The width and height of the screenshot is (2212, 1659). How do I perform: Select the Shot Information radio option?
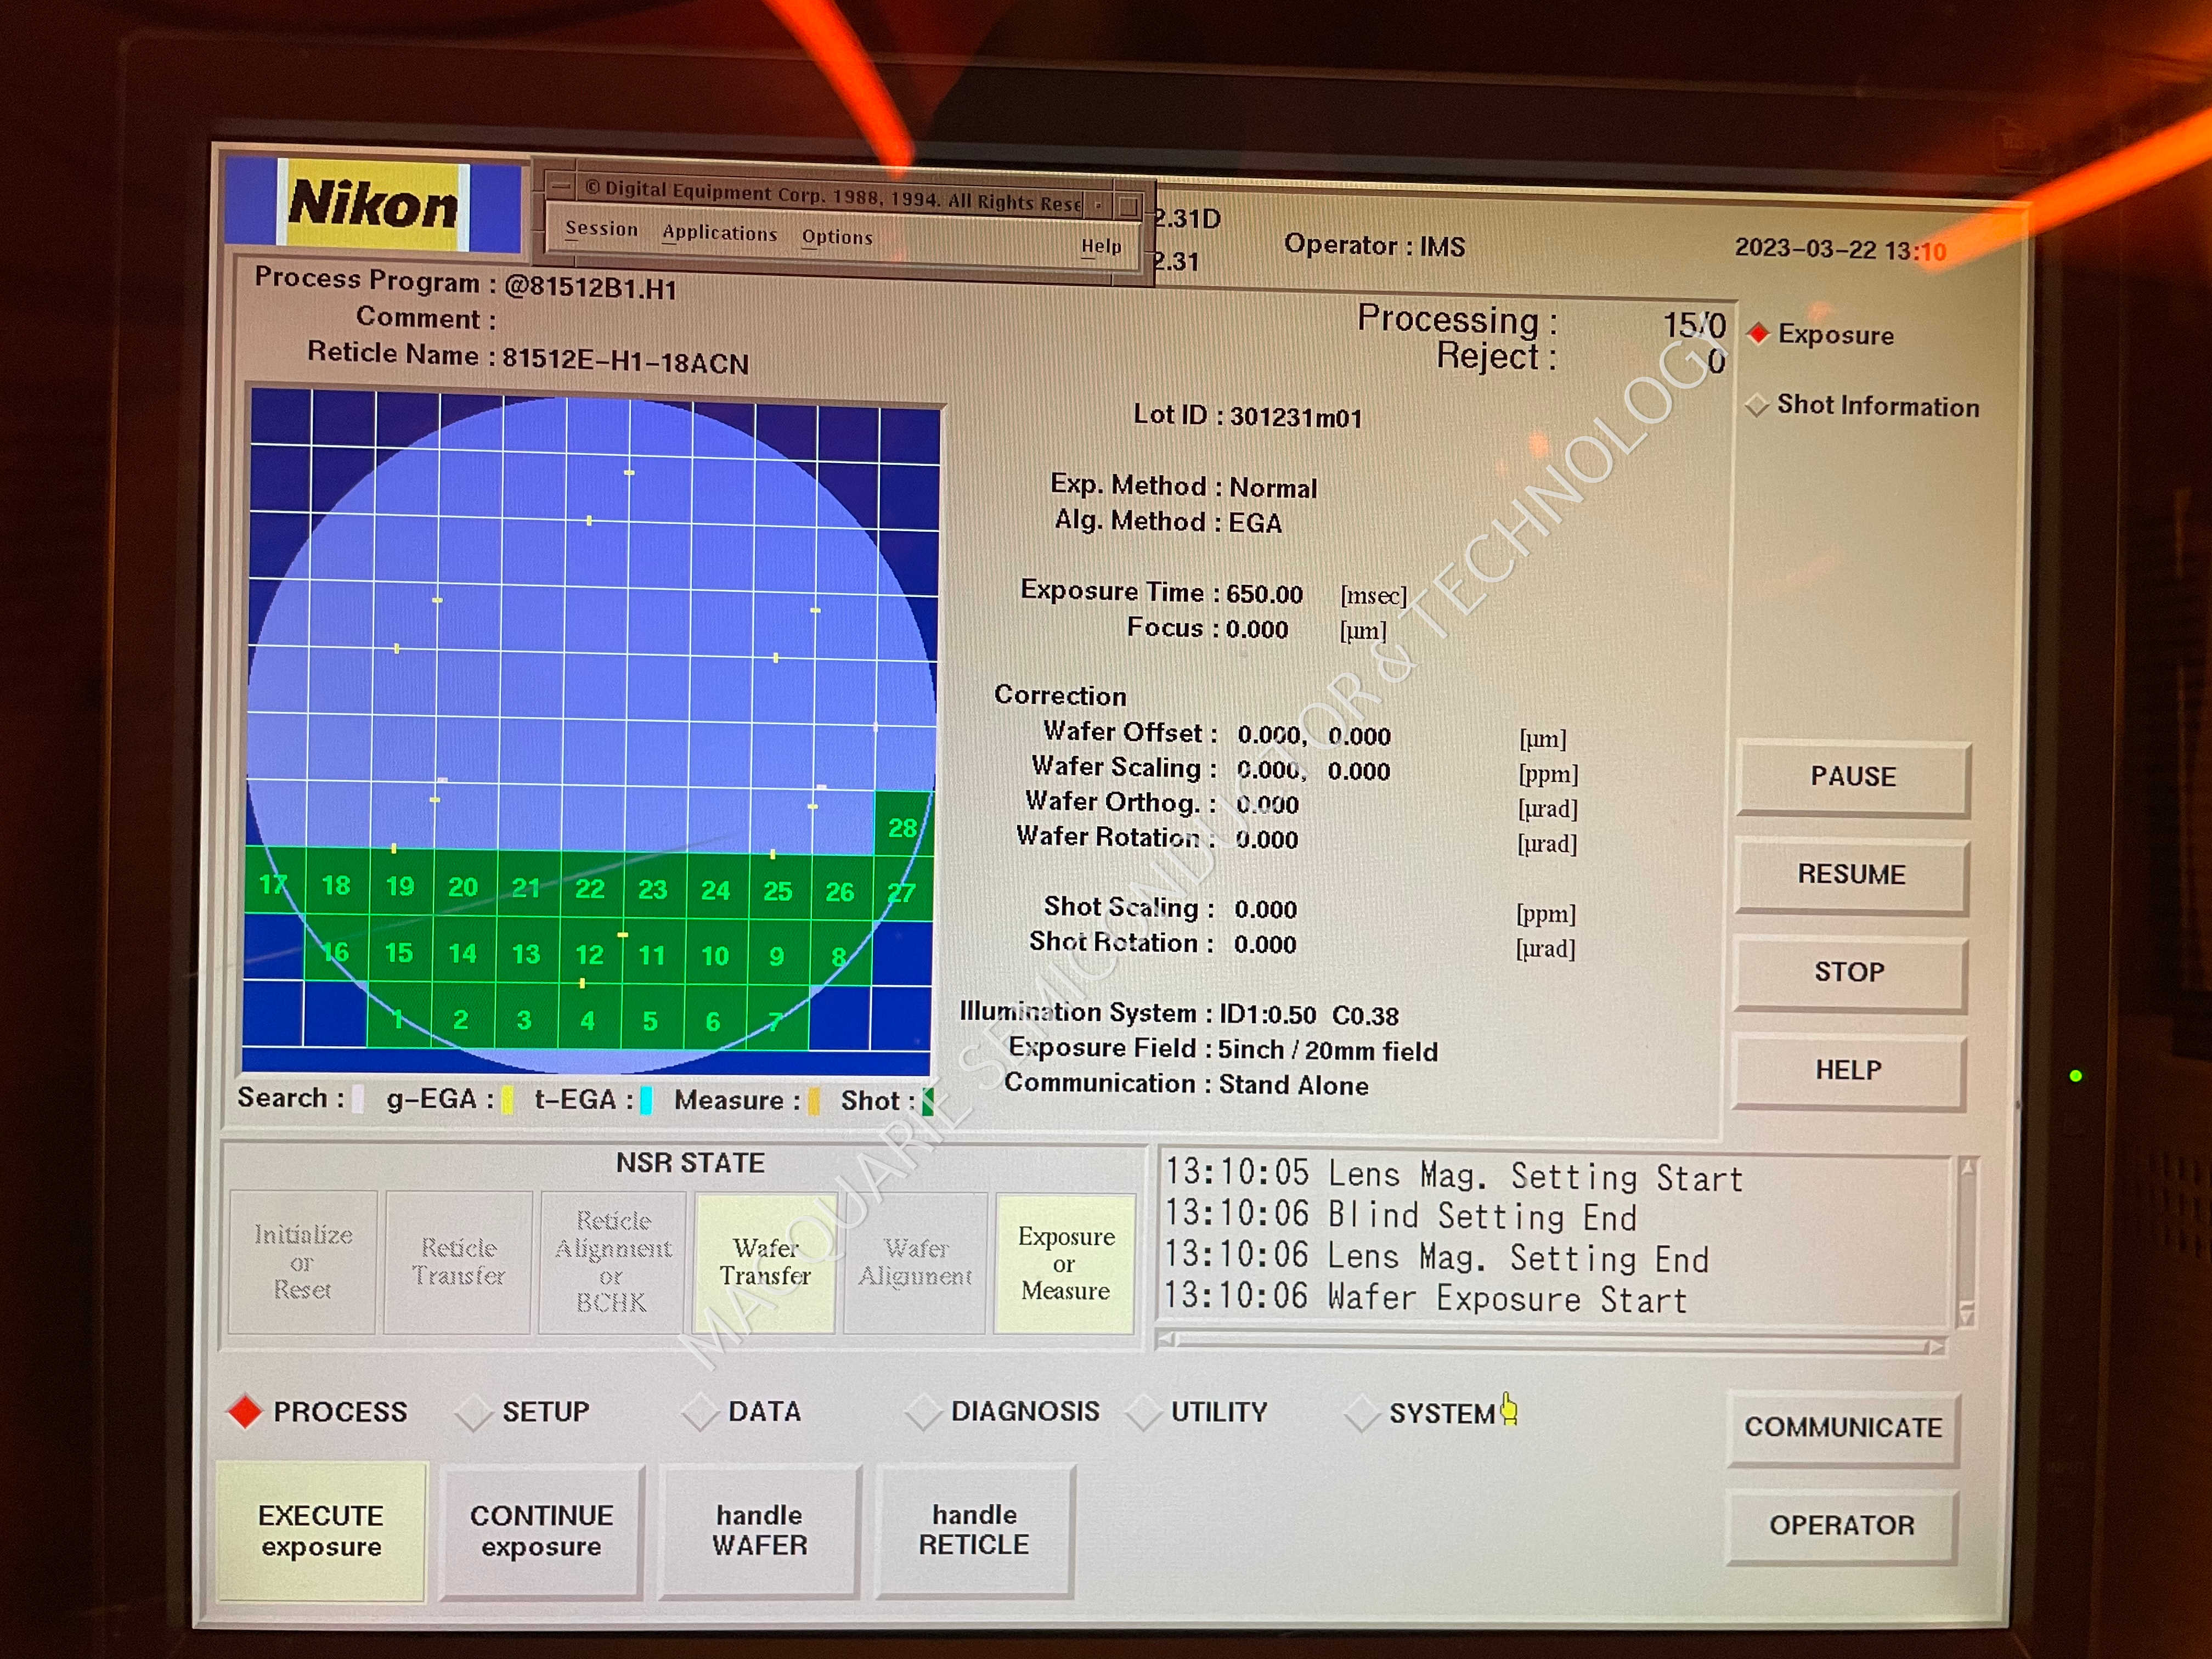click(x=1757, y=405)
